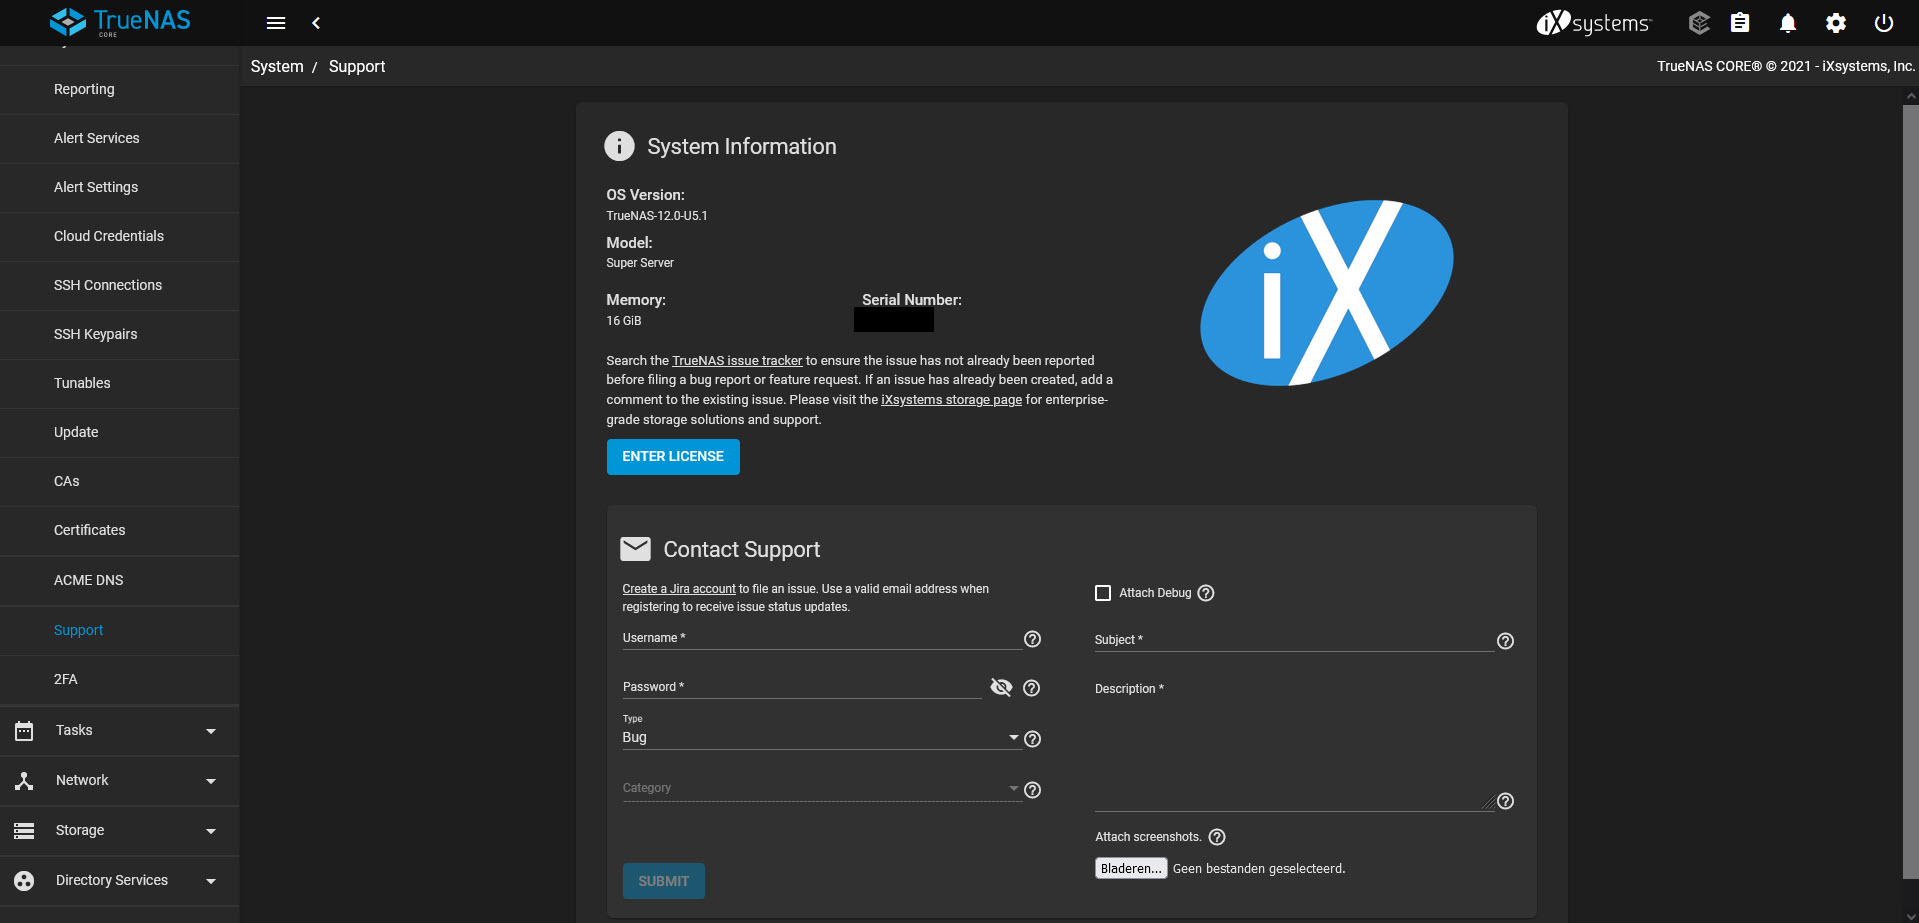Open the Type dropdown showing Bug
Image resolution: width=1919 pixels, height=923 pixels.
click(820, 738)
